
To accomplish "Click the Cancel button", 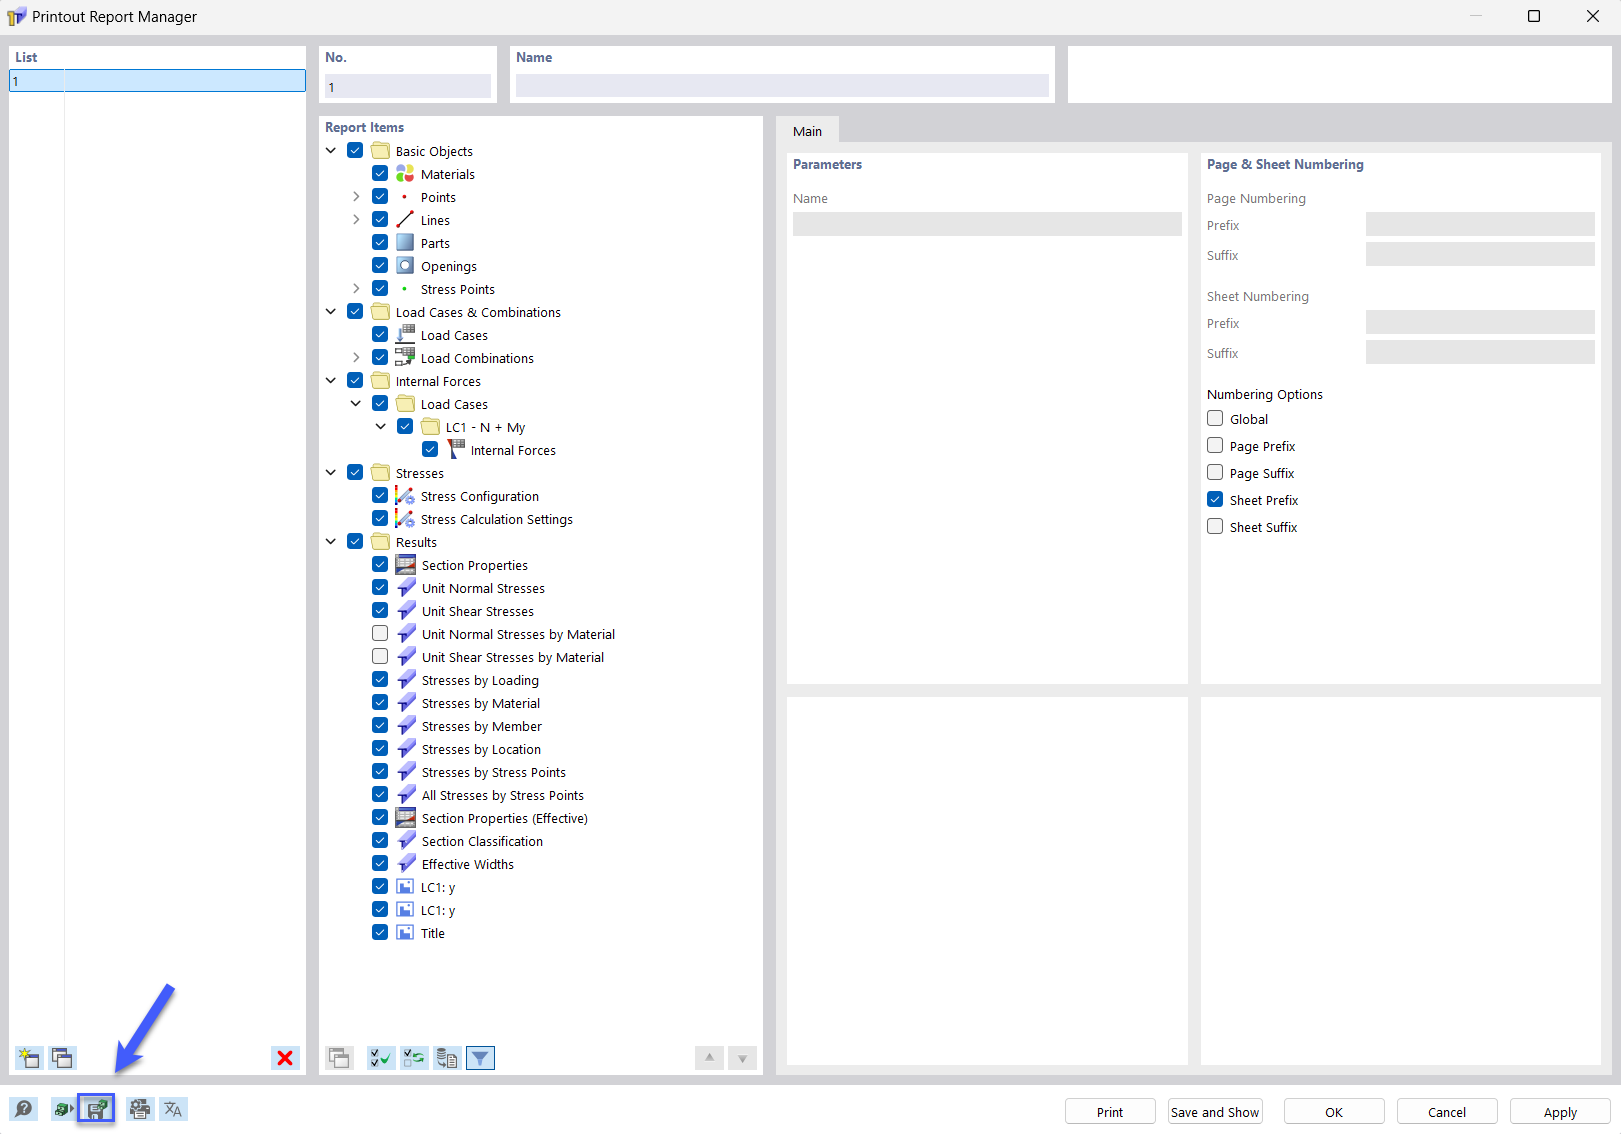I will (x=1447, y=1112).
